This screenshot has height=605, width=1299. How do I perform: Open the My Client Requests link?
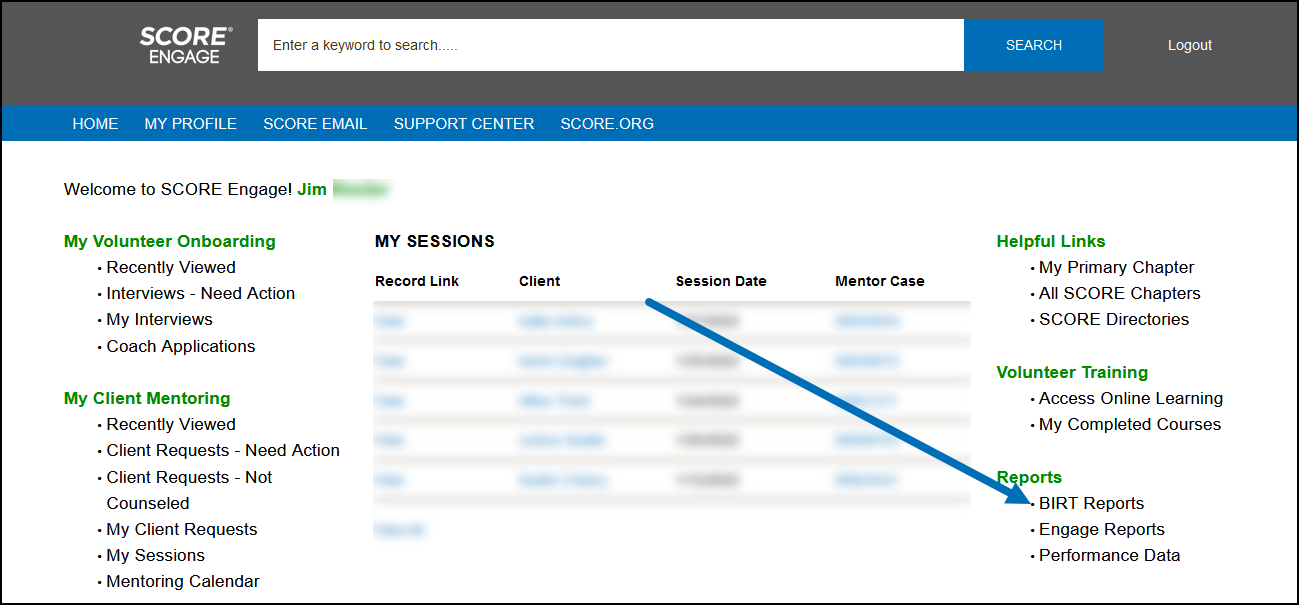182,529
